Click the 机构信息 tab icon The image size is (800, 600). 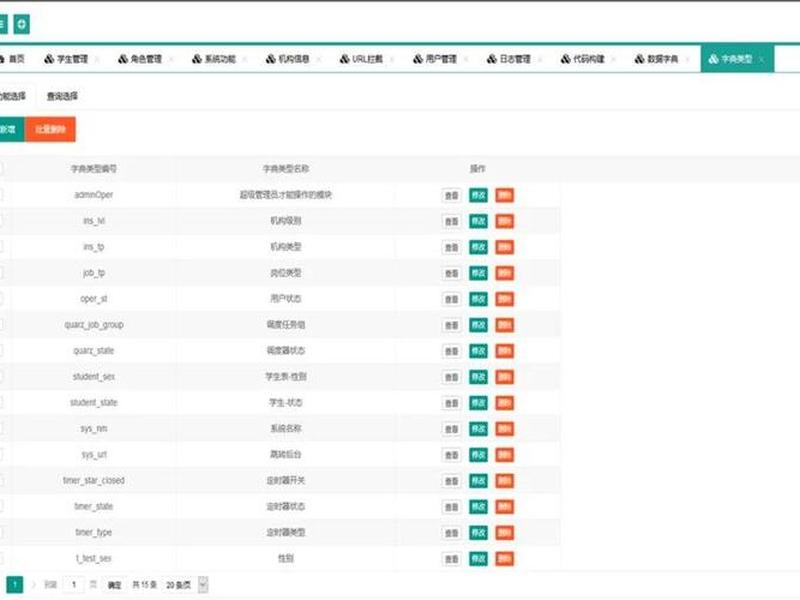pos(271,59)
